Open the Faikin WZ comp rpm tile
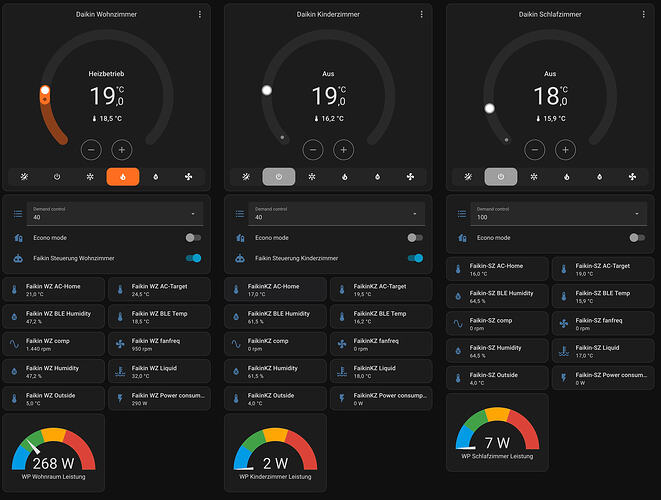This screenshot has width=661, height=500. click(x=54, y=344)
